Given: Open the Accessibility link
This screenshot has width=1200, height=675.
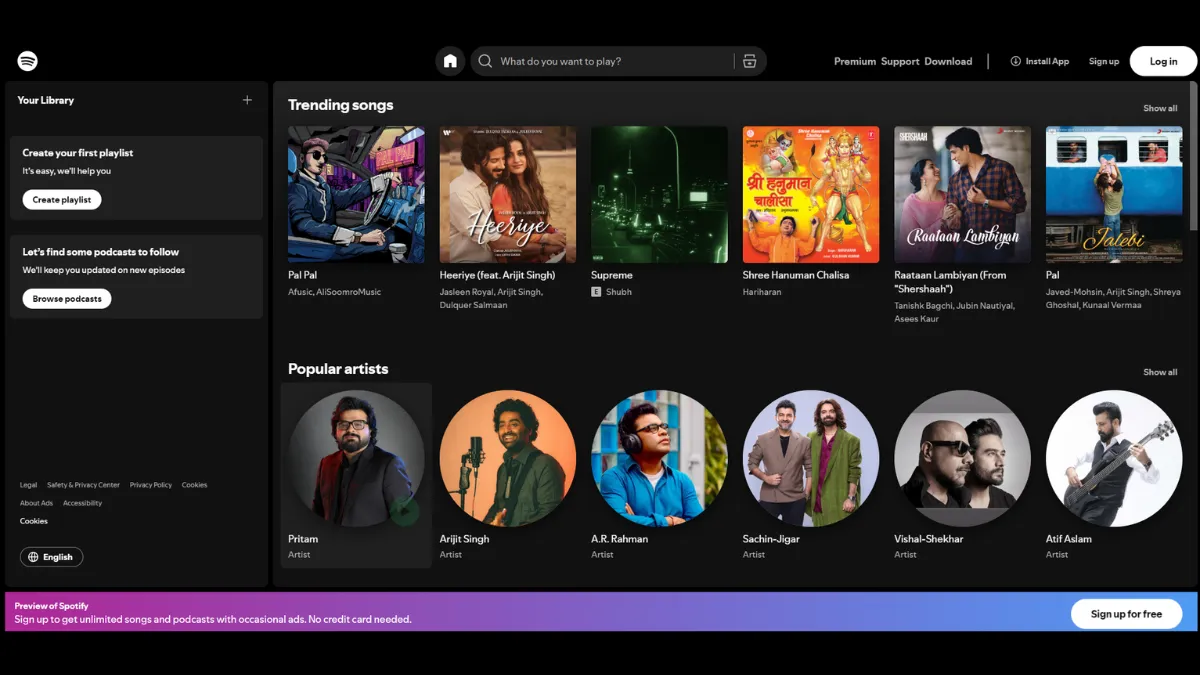Looking at the screenshot, I should coord(82,503).
